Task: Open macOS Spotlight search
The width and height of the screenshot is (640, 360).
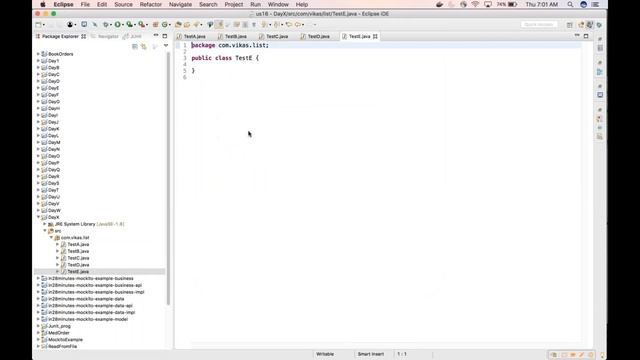Action: pyautogui.click(x=570, y=4)
